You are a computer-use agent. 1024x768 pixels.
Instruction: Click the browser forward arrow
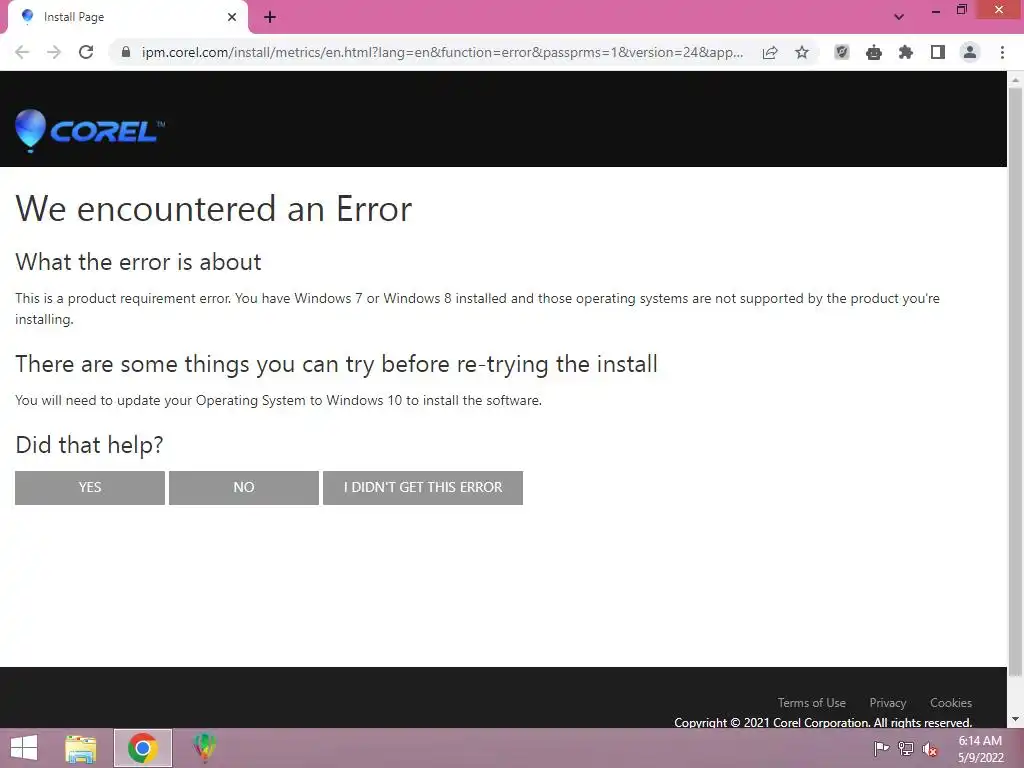point(54,52)
